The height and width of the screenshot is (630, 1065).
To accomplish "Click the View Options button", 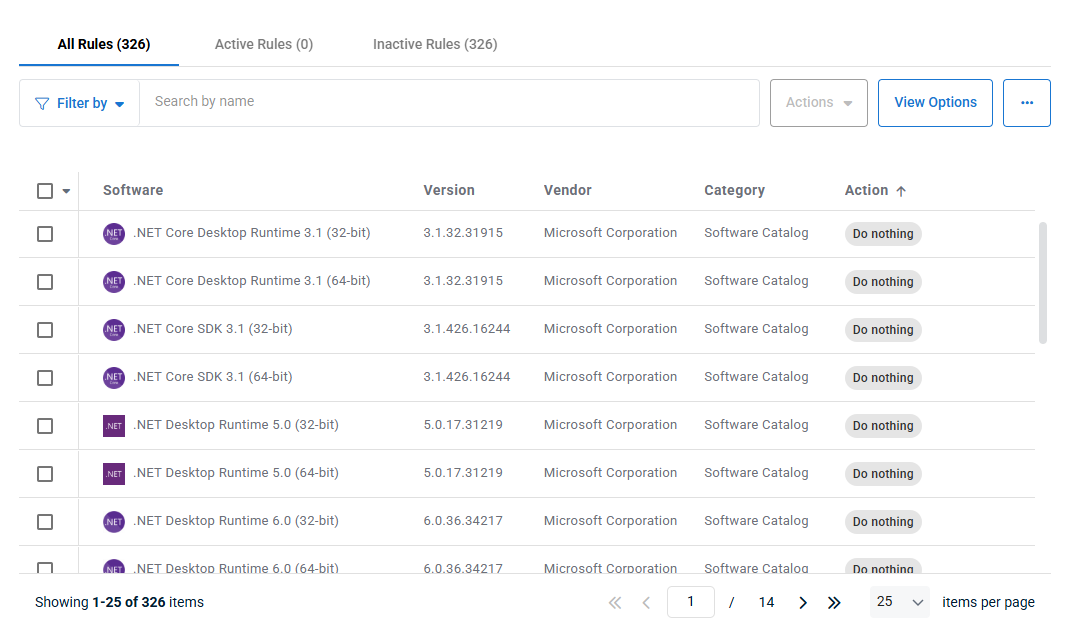I will [935, 103].
